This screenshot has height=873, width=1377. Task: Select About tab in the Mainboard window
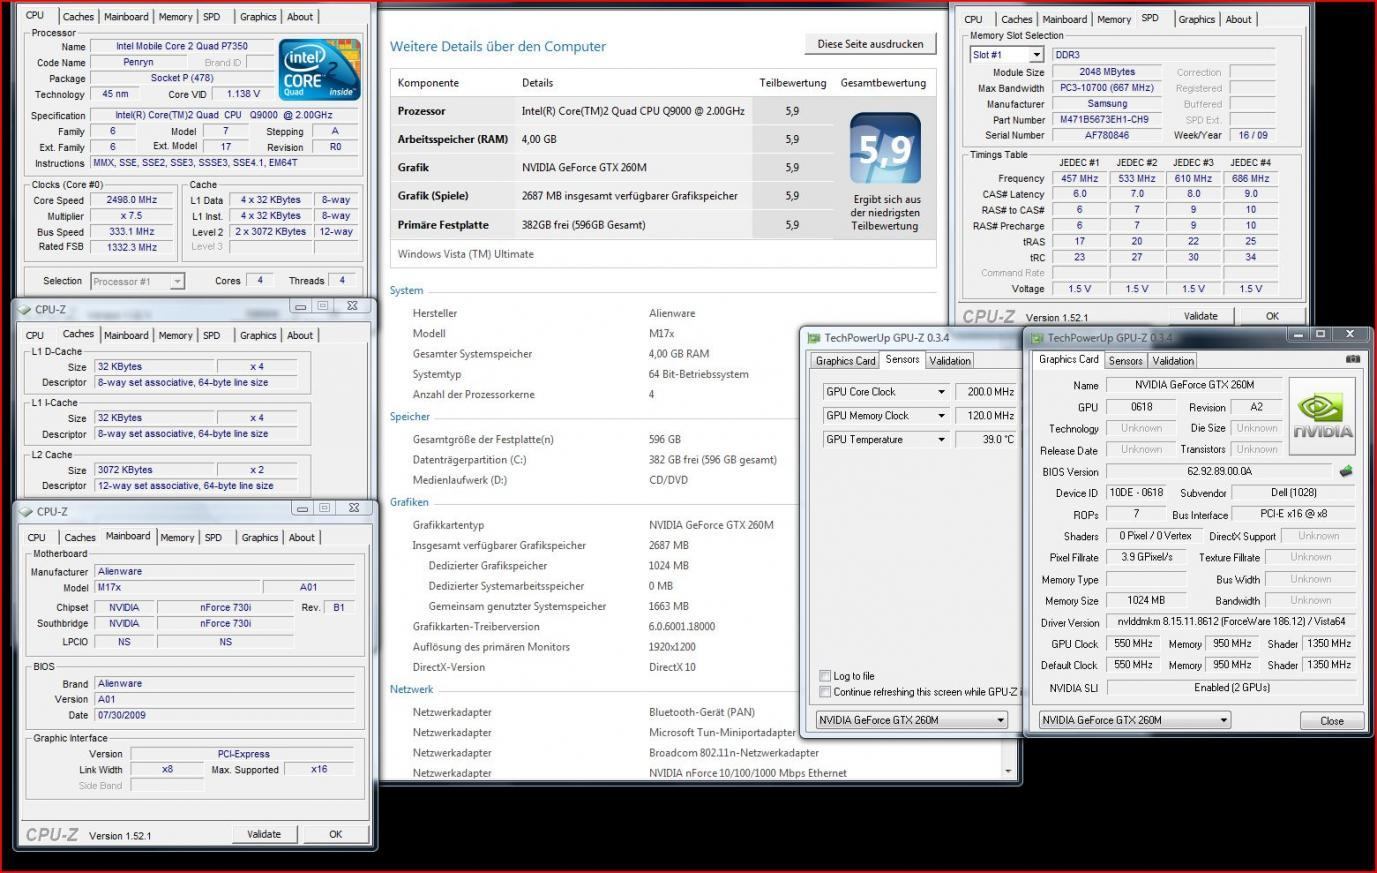click(x=302, y=538)
